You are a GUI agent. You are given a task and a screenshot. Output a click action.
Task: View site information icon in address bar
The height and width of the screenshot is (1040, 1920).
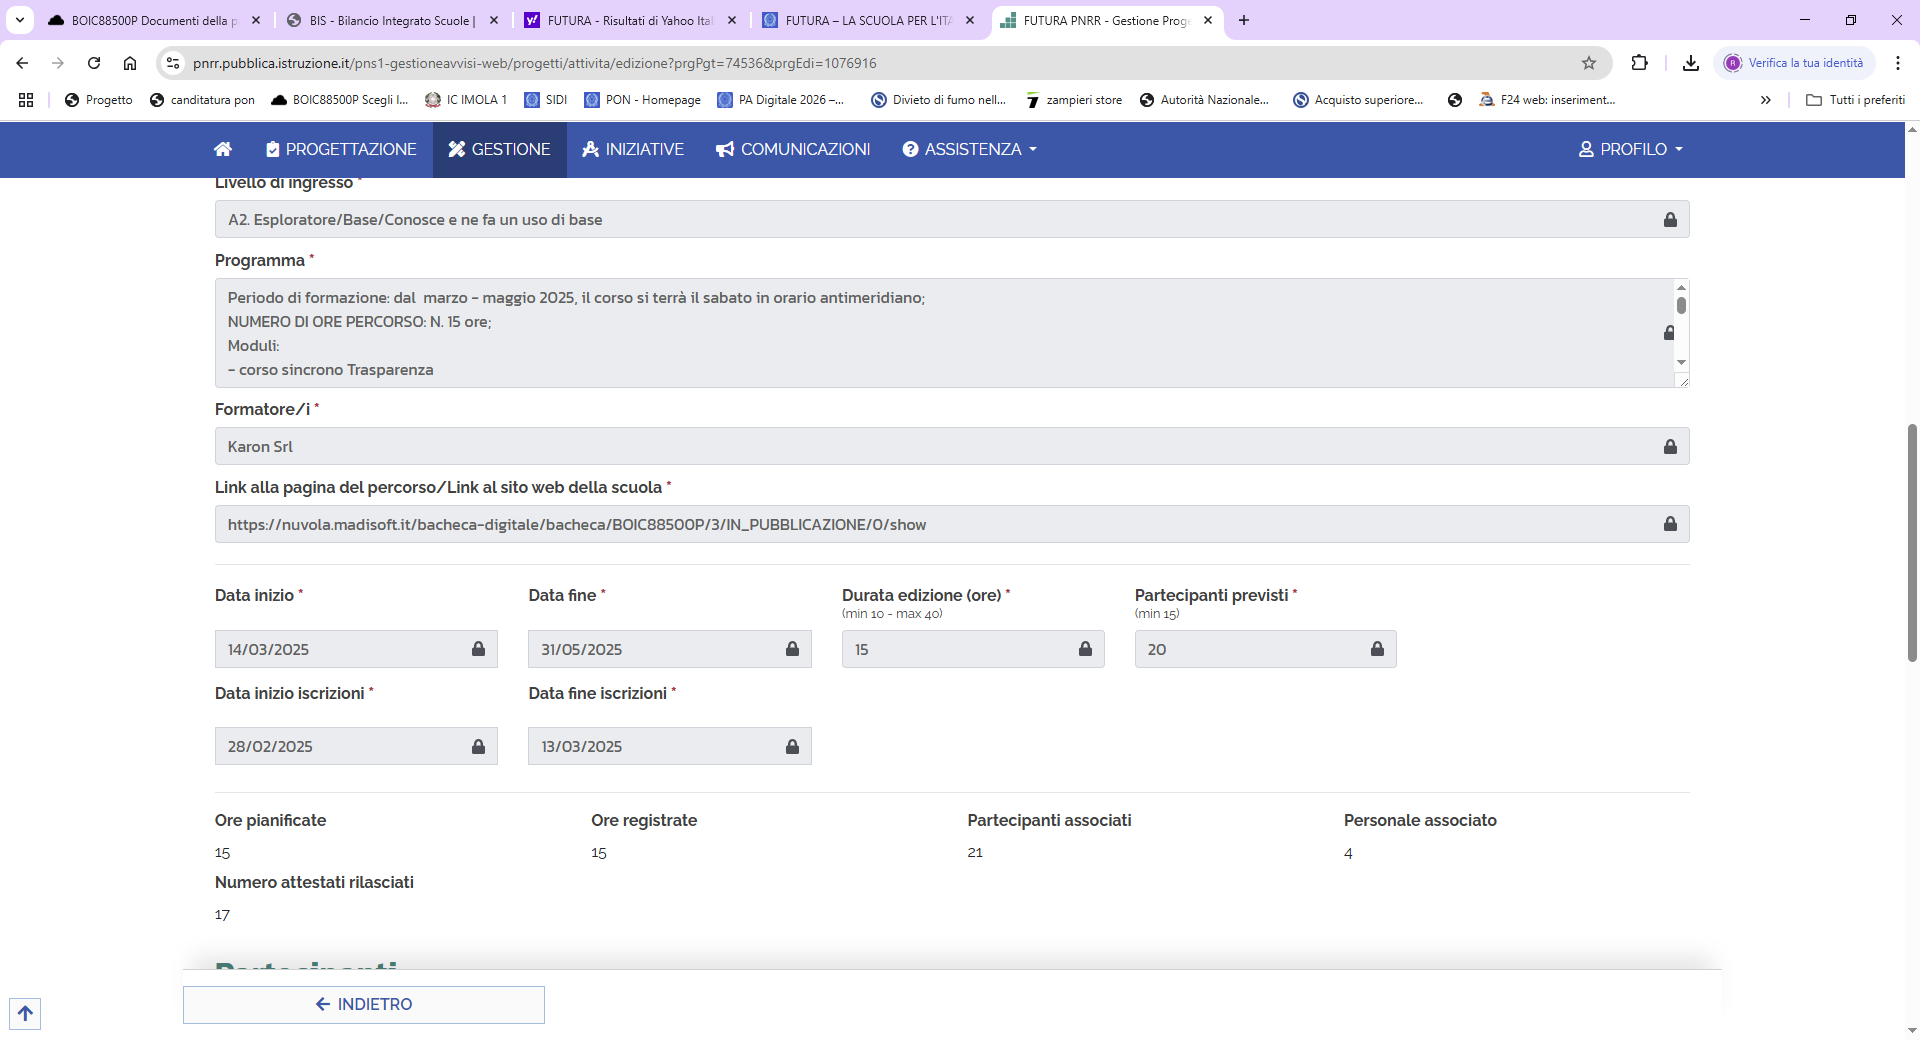pos(173,63)
